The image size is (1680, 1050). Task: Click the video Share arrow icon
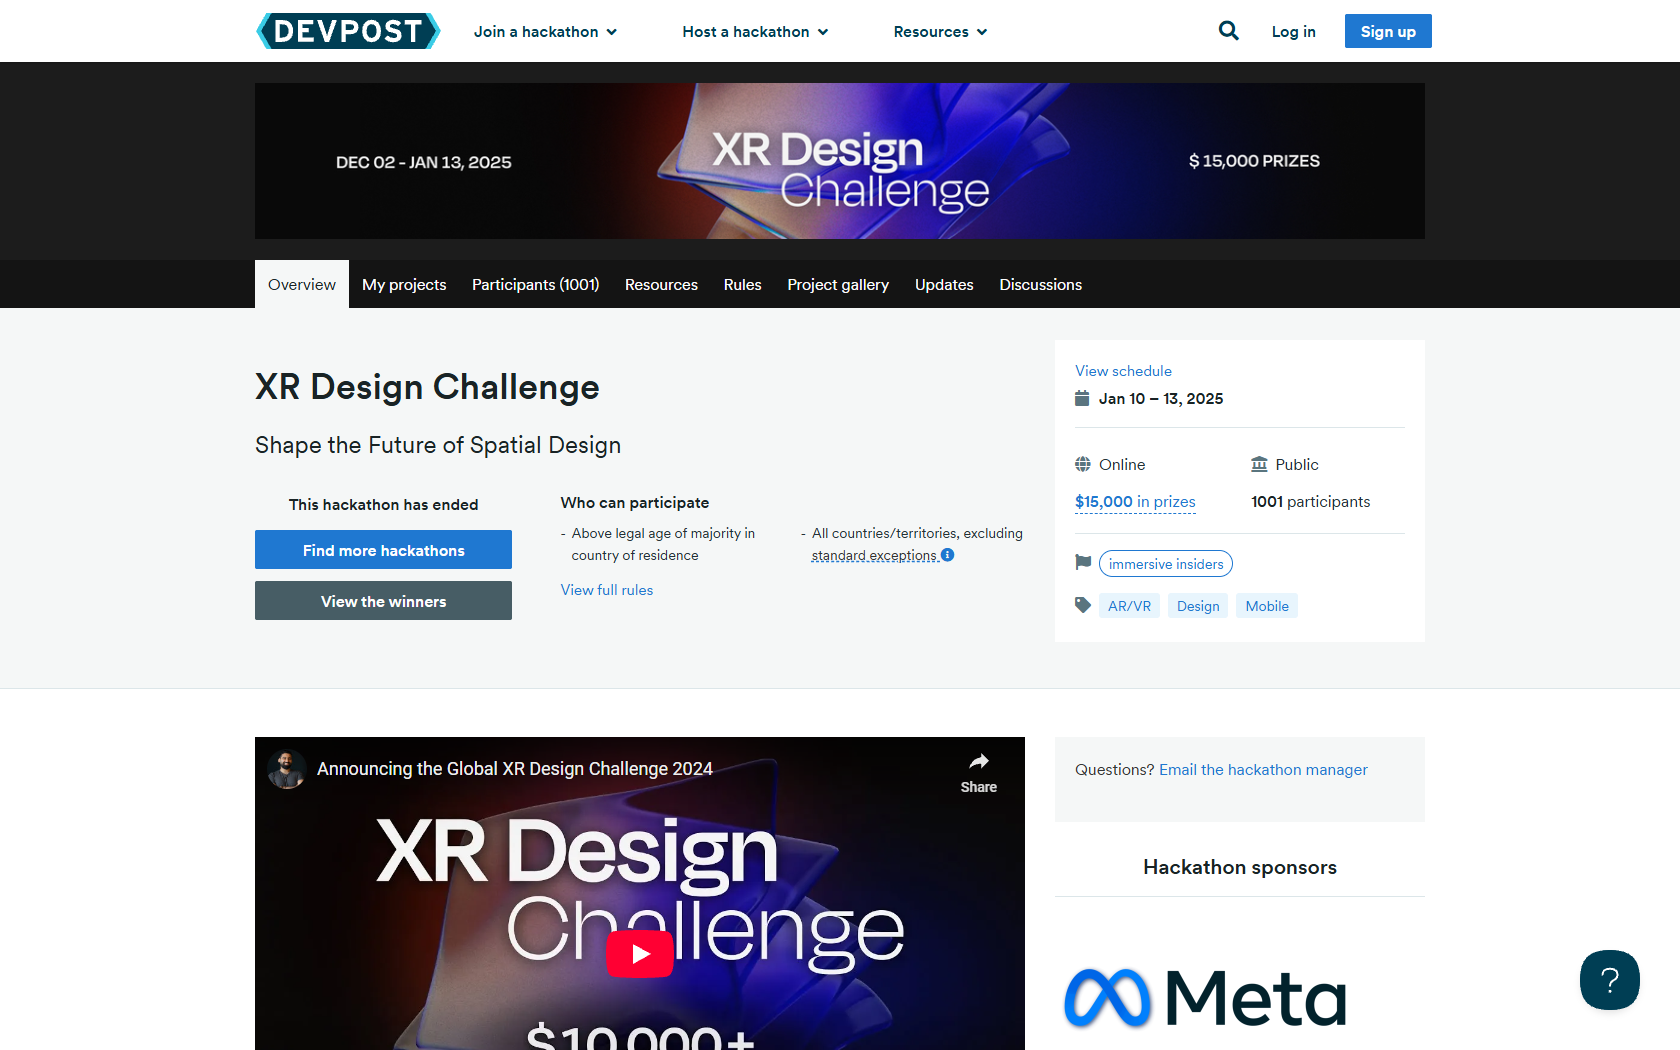tap(979, 762)
